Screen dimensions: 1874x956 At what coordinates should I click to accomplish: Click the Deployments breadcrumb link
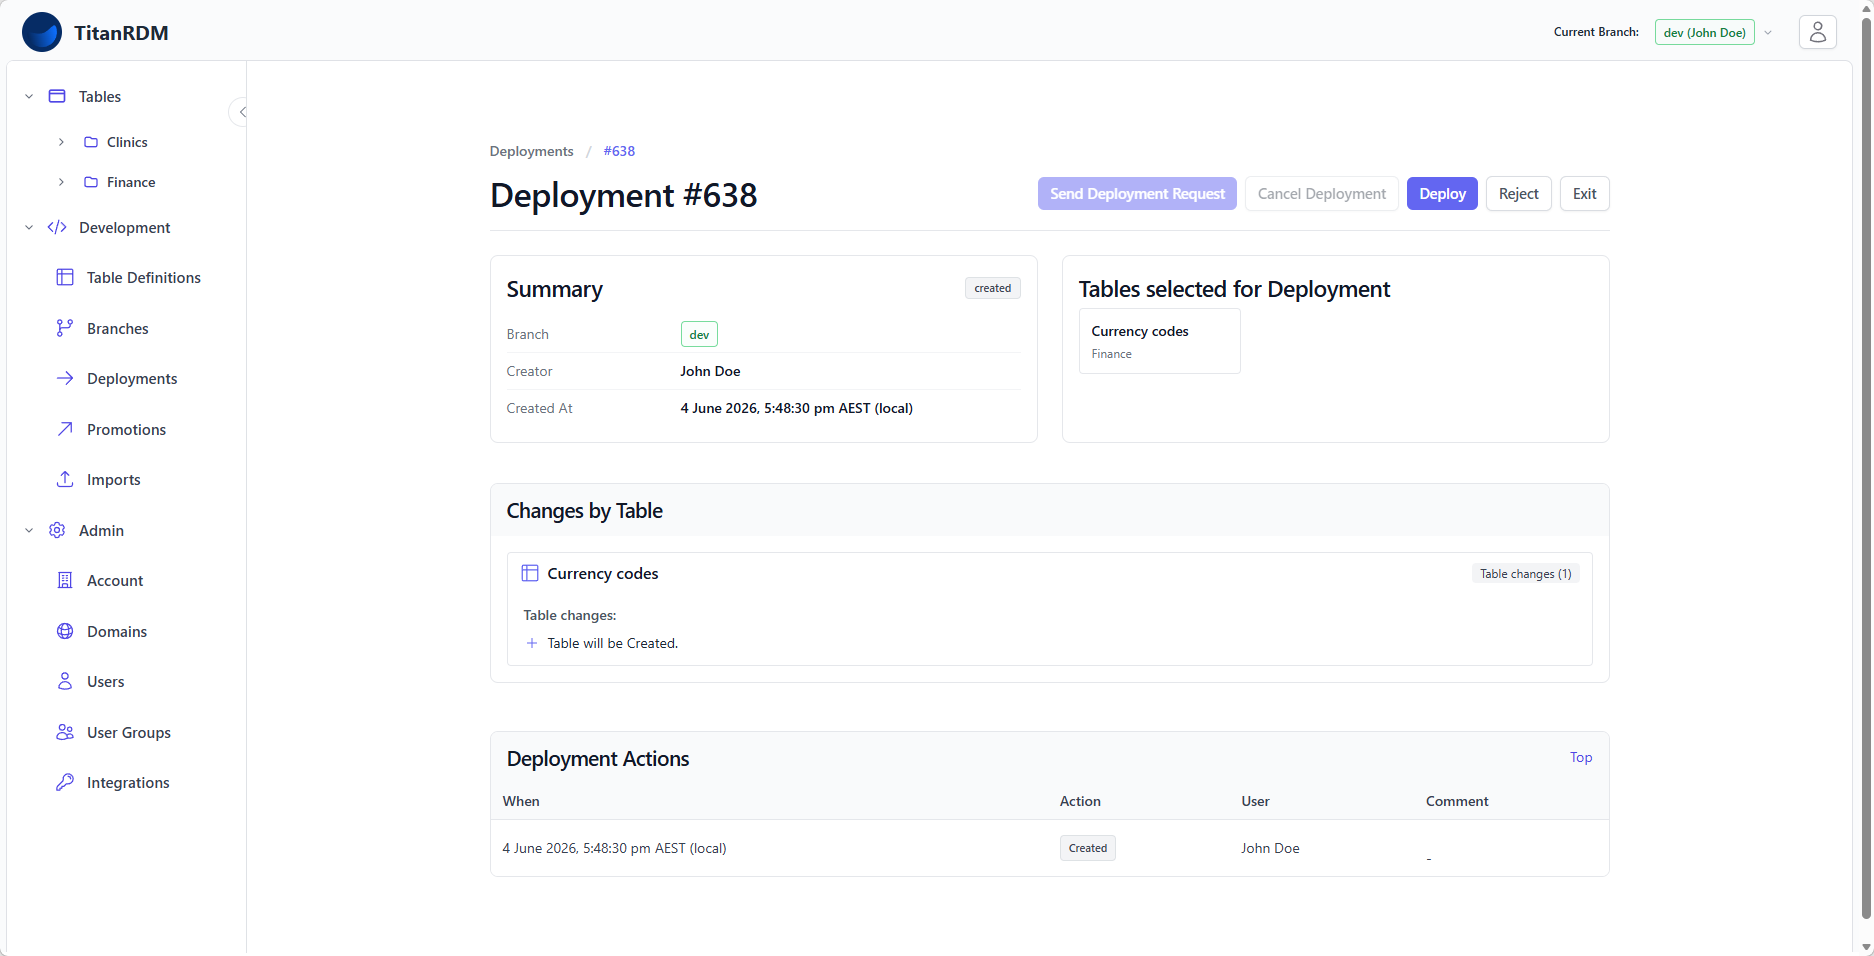pos(531,151)
